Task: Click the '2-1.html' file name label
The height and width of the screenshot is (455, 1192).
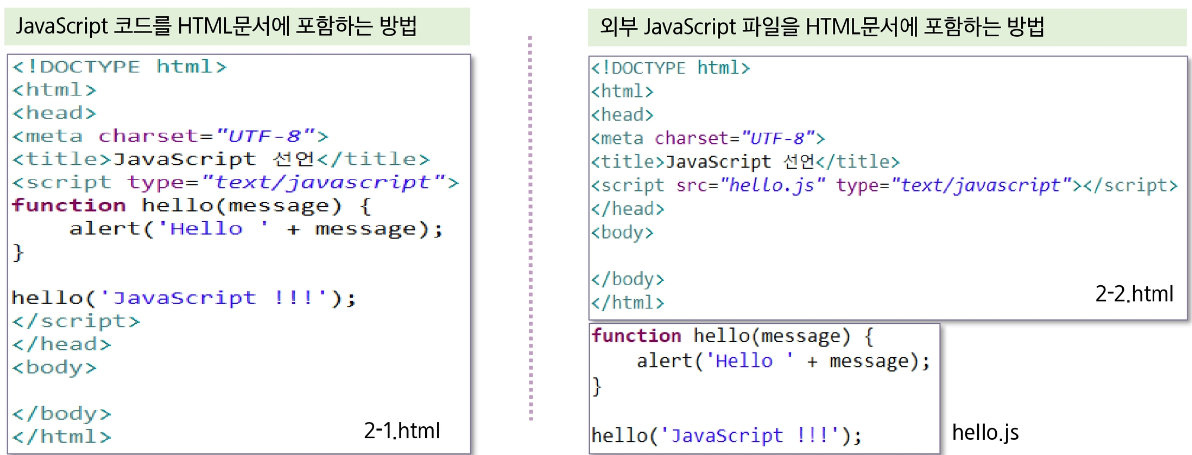Action: 402,431
